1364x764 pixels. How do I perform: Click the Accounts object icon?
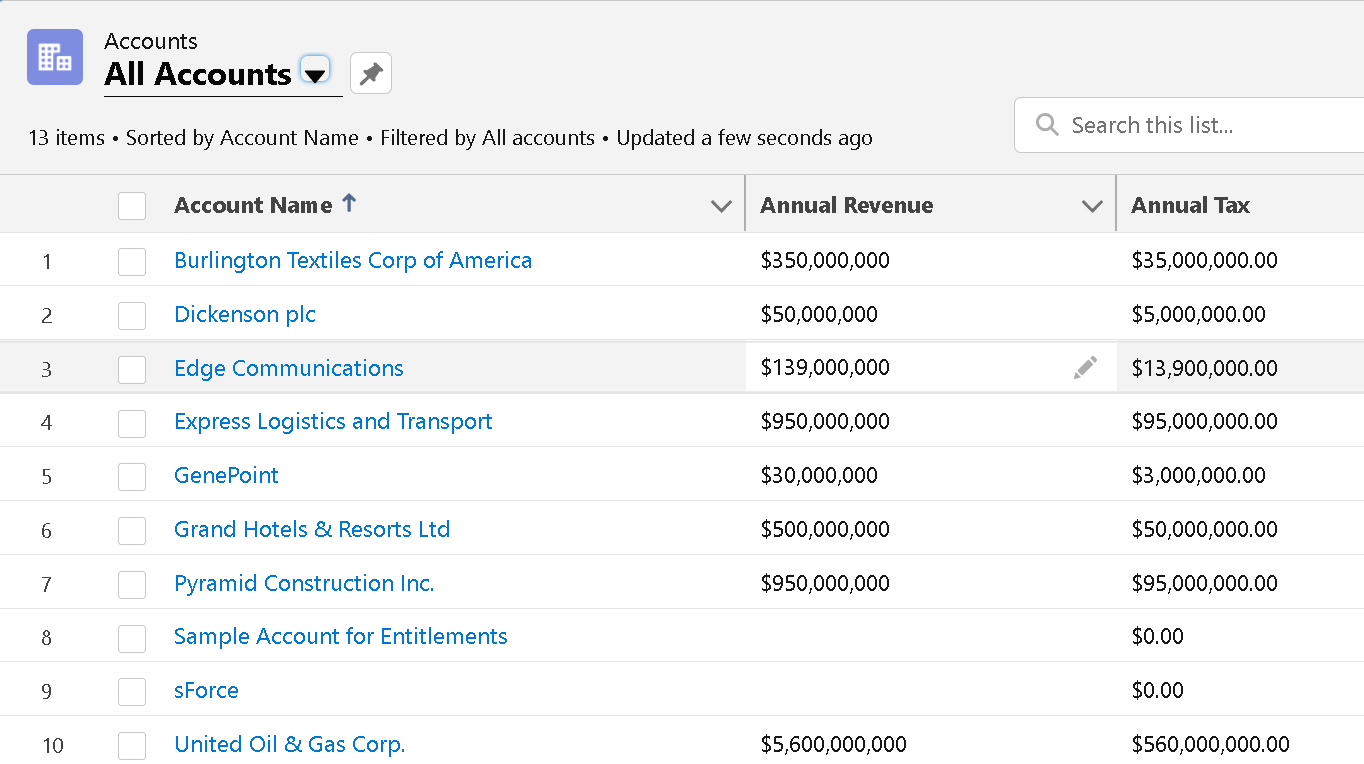(54, 57)
